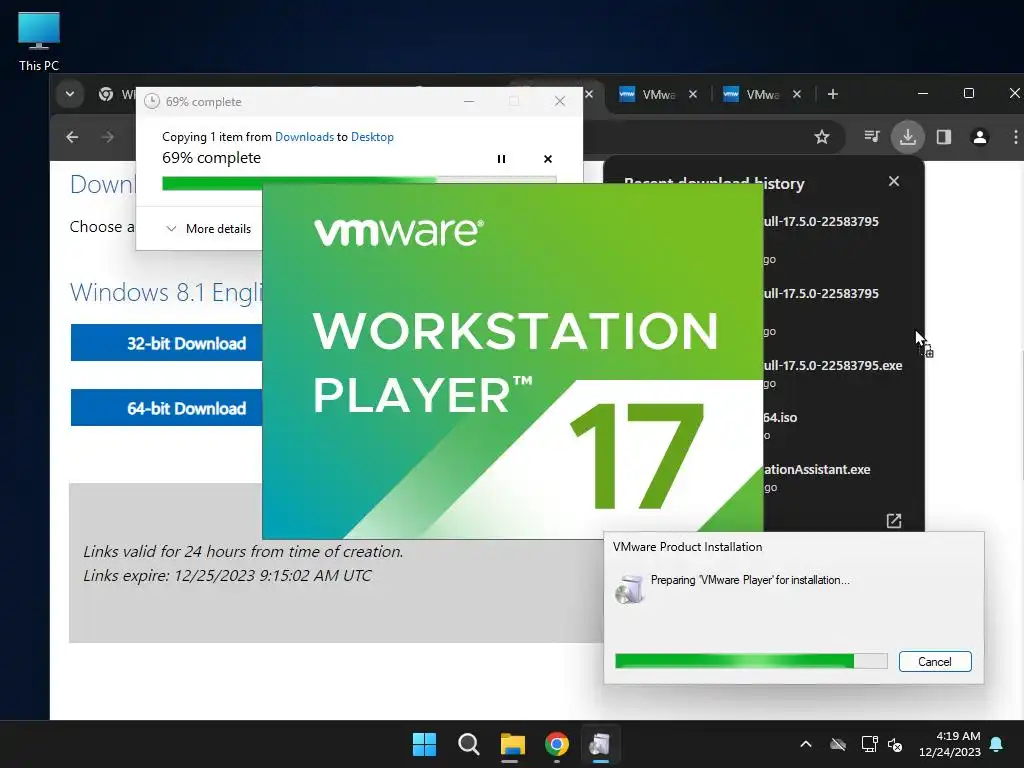Image resolution: width=1024 pixels, height=768 pixels.
Task: Click 32-bit Download button
Action: (167, 343)
